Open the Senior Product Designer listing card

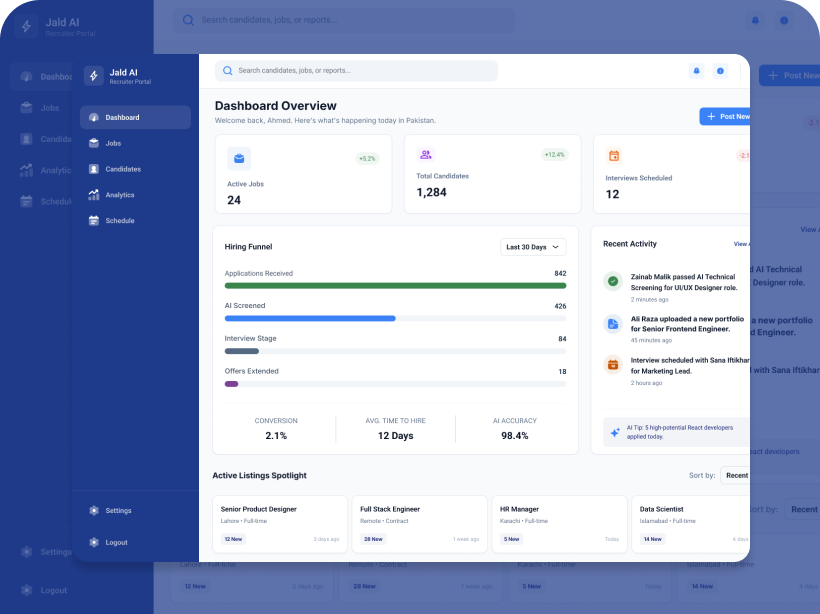pyautogui.click(x=280, y=524)
